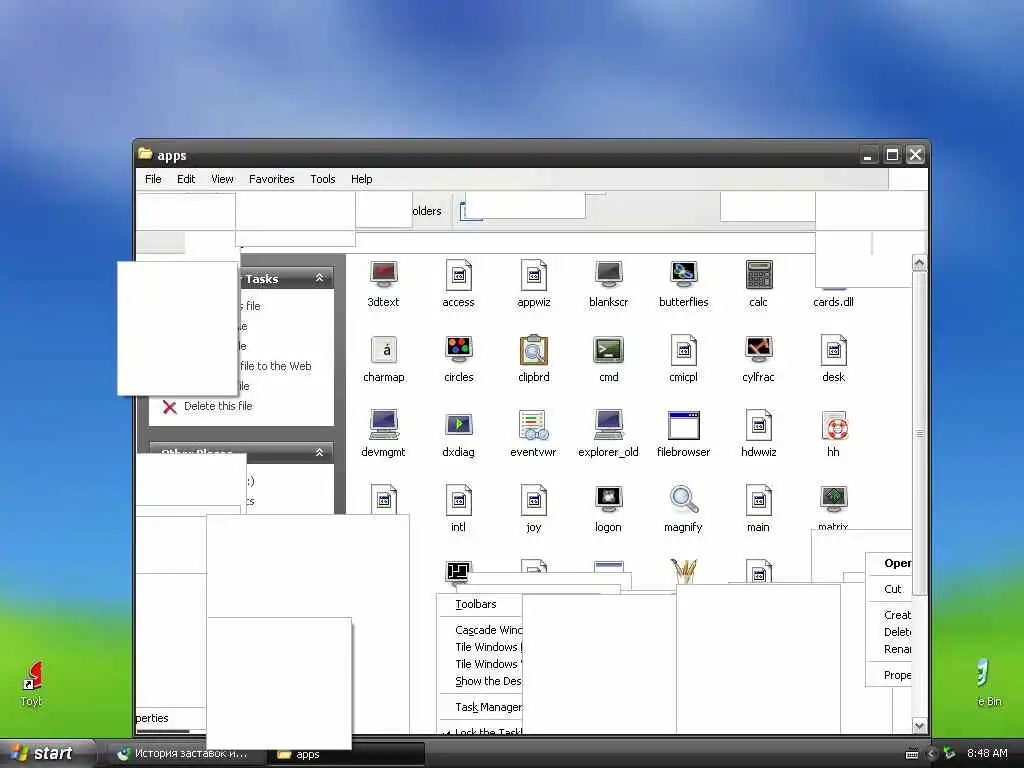Select the intl file icon

click(458, 500)
